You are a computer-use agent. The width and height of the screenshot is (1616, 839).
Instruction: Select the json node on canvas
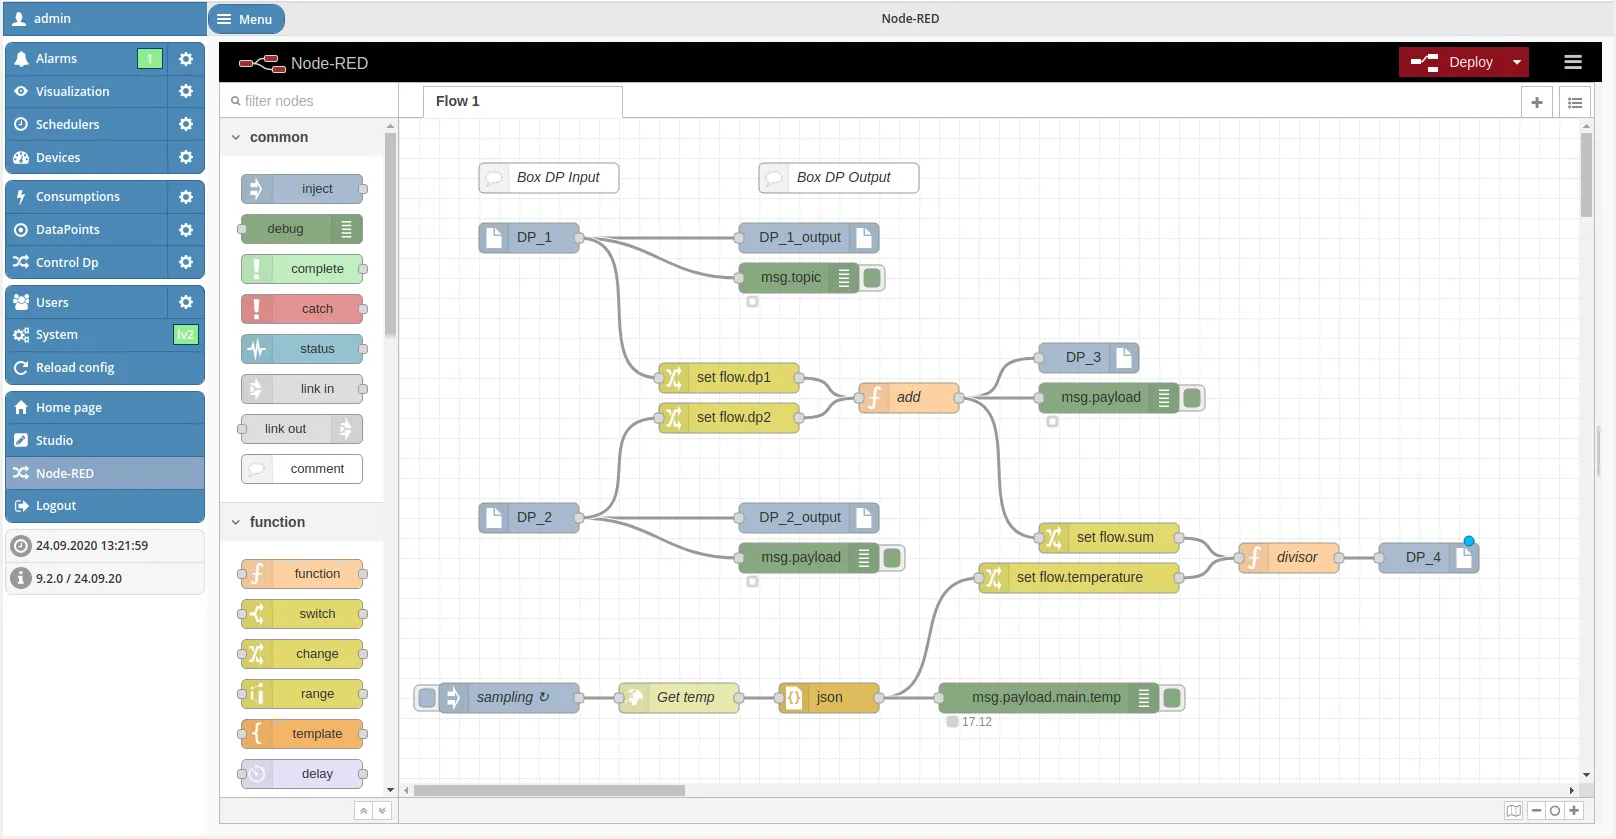tap(828, 698)
